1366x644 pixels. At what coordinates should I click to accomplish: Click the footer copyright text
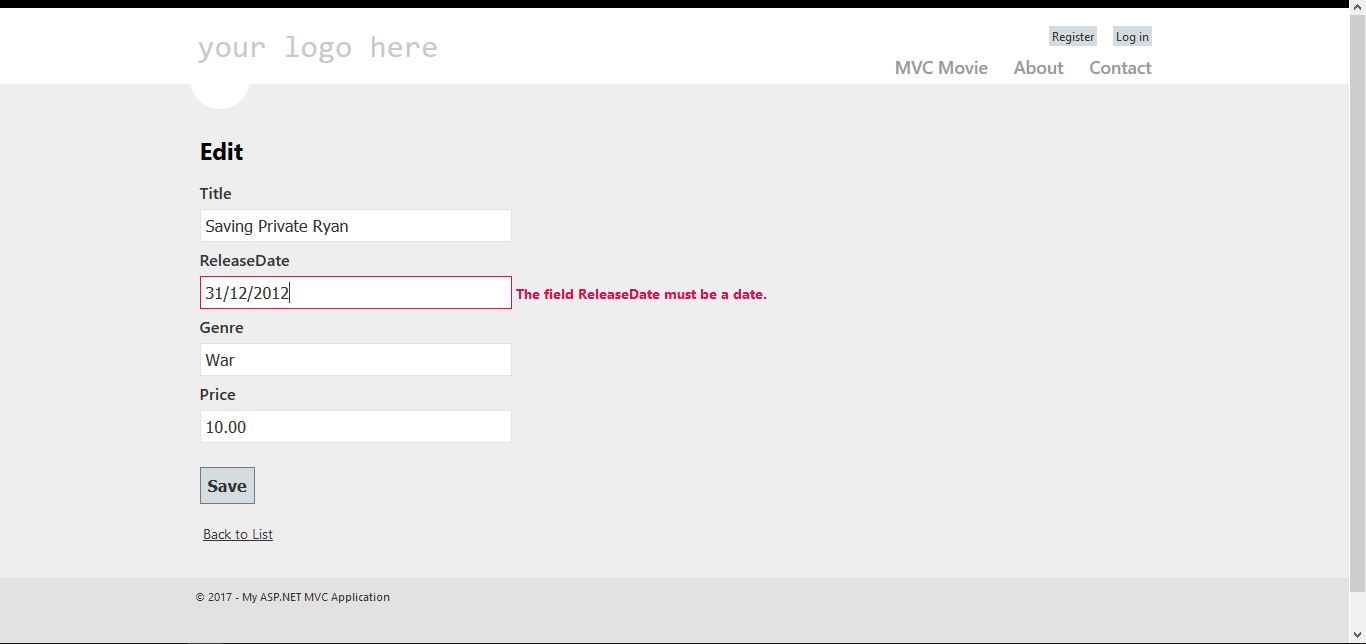293,597
